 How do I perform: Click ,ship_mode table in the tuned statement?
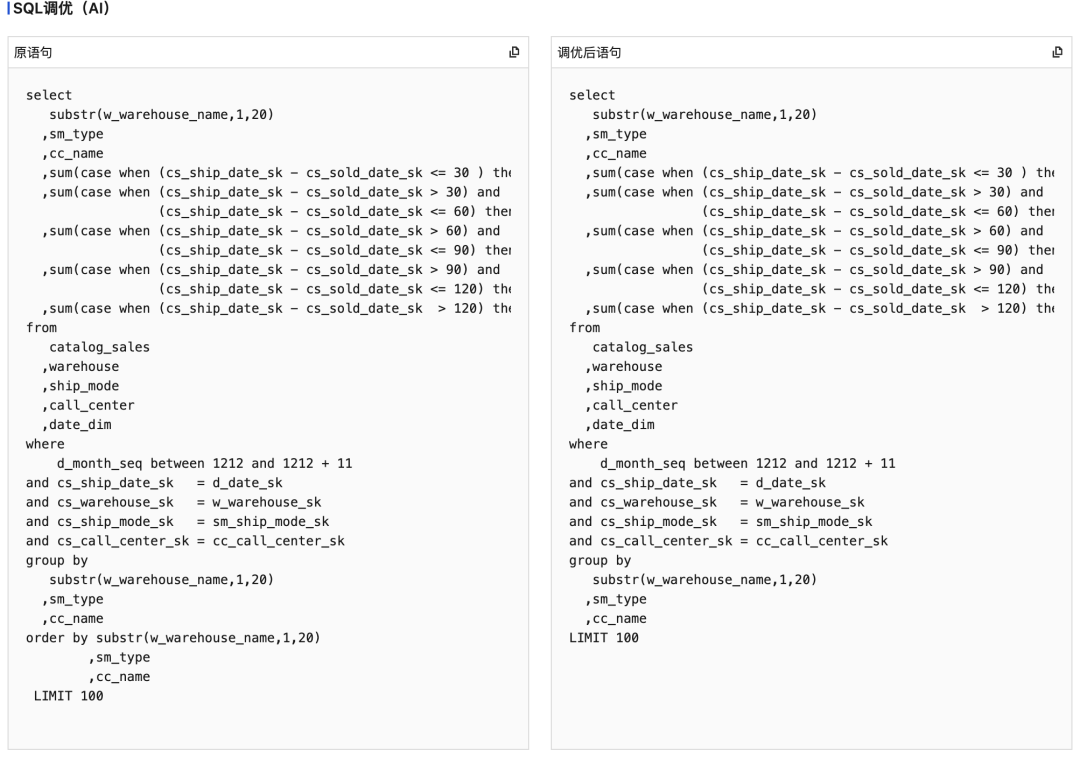(x=623, y=386)
